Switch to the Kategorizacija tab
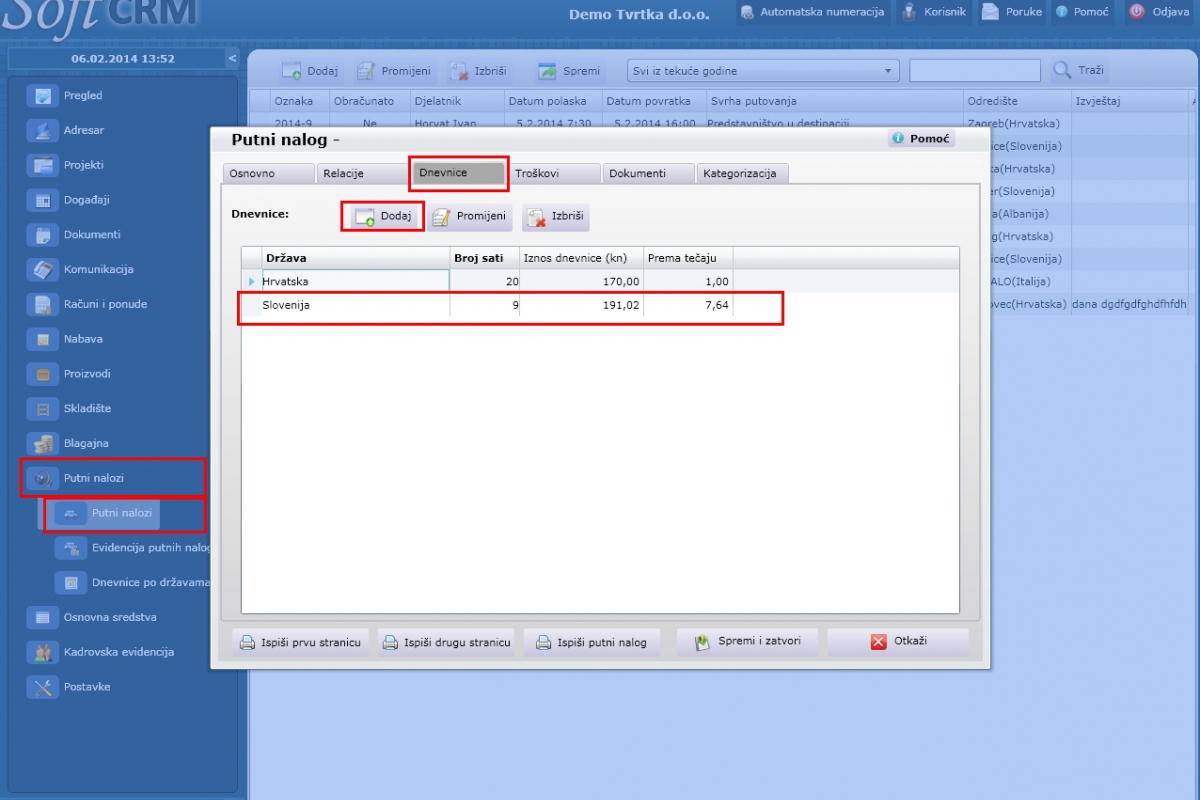The width and height of the screenshot is (1200, 800). [743, 174]
